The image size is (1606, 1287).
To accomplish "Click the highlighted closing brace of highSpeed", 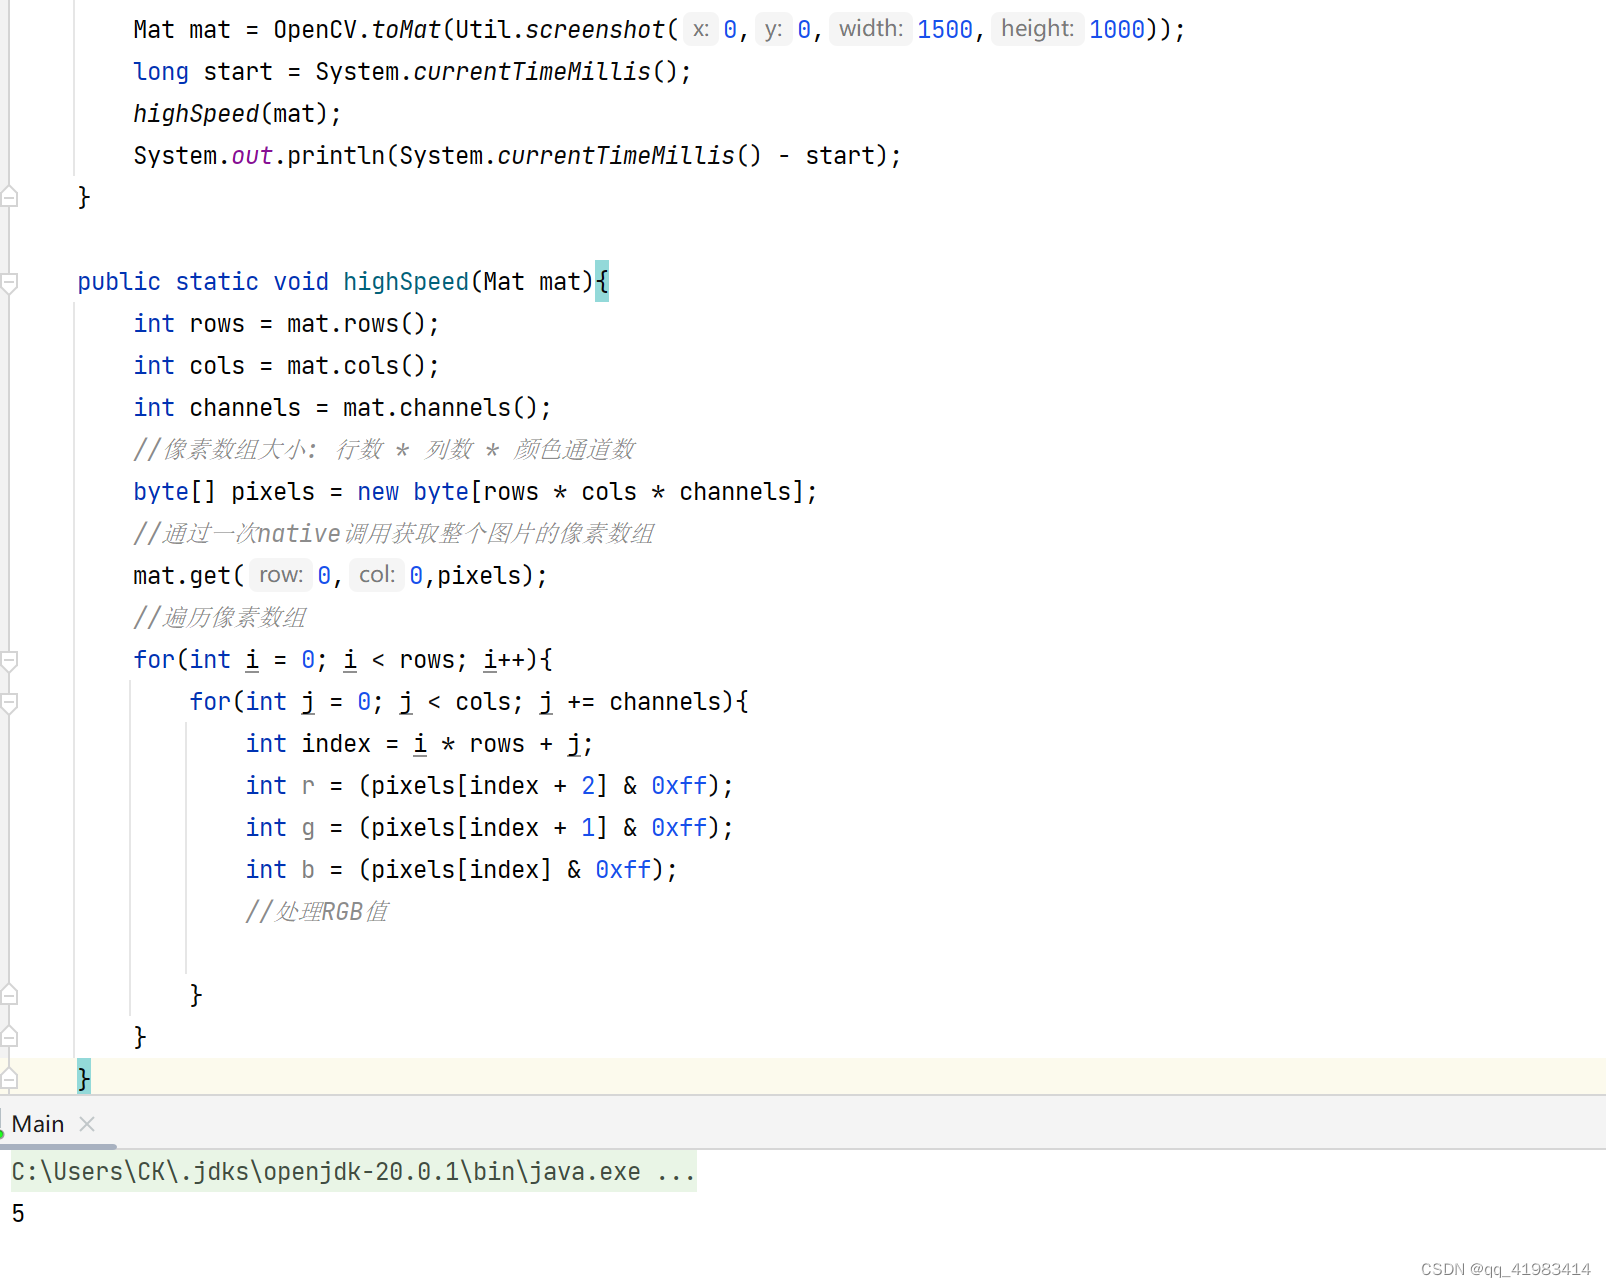I will coord(84,1078).
